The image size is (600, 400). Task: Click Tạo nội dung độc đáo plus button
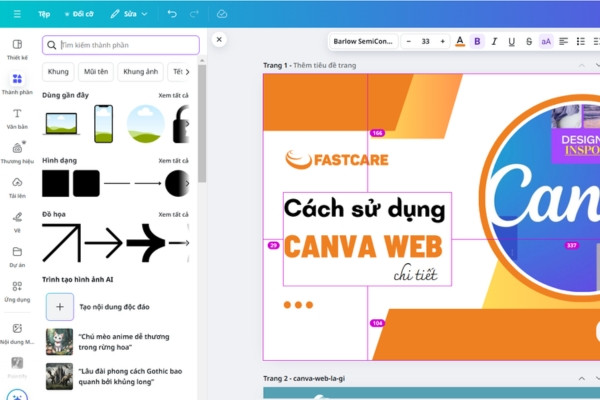tap(60, 307)
